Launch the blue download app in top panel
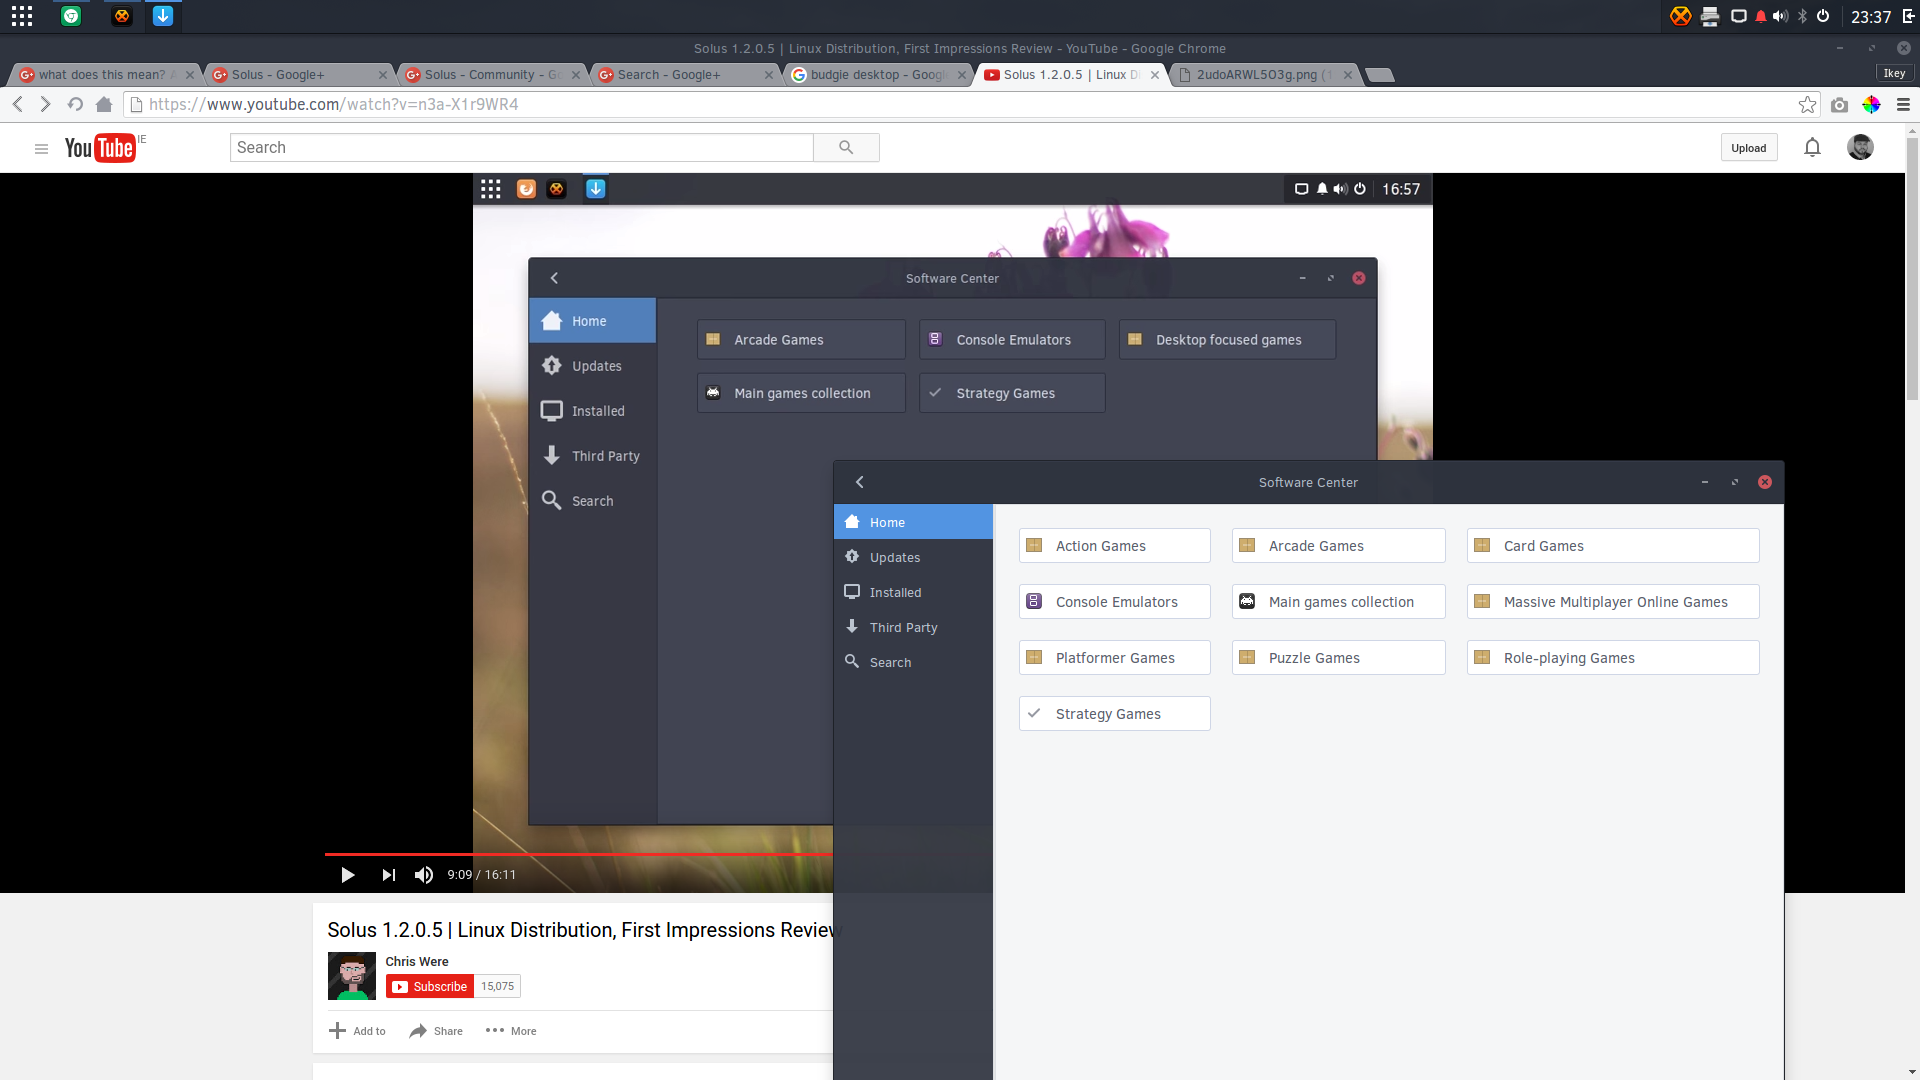This screenshot has height=1080, width=1920. 163,16
